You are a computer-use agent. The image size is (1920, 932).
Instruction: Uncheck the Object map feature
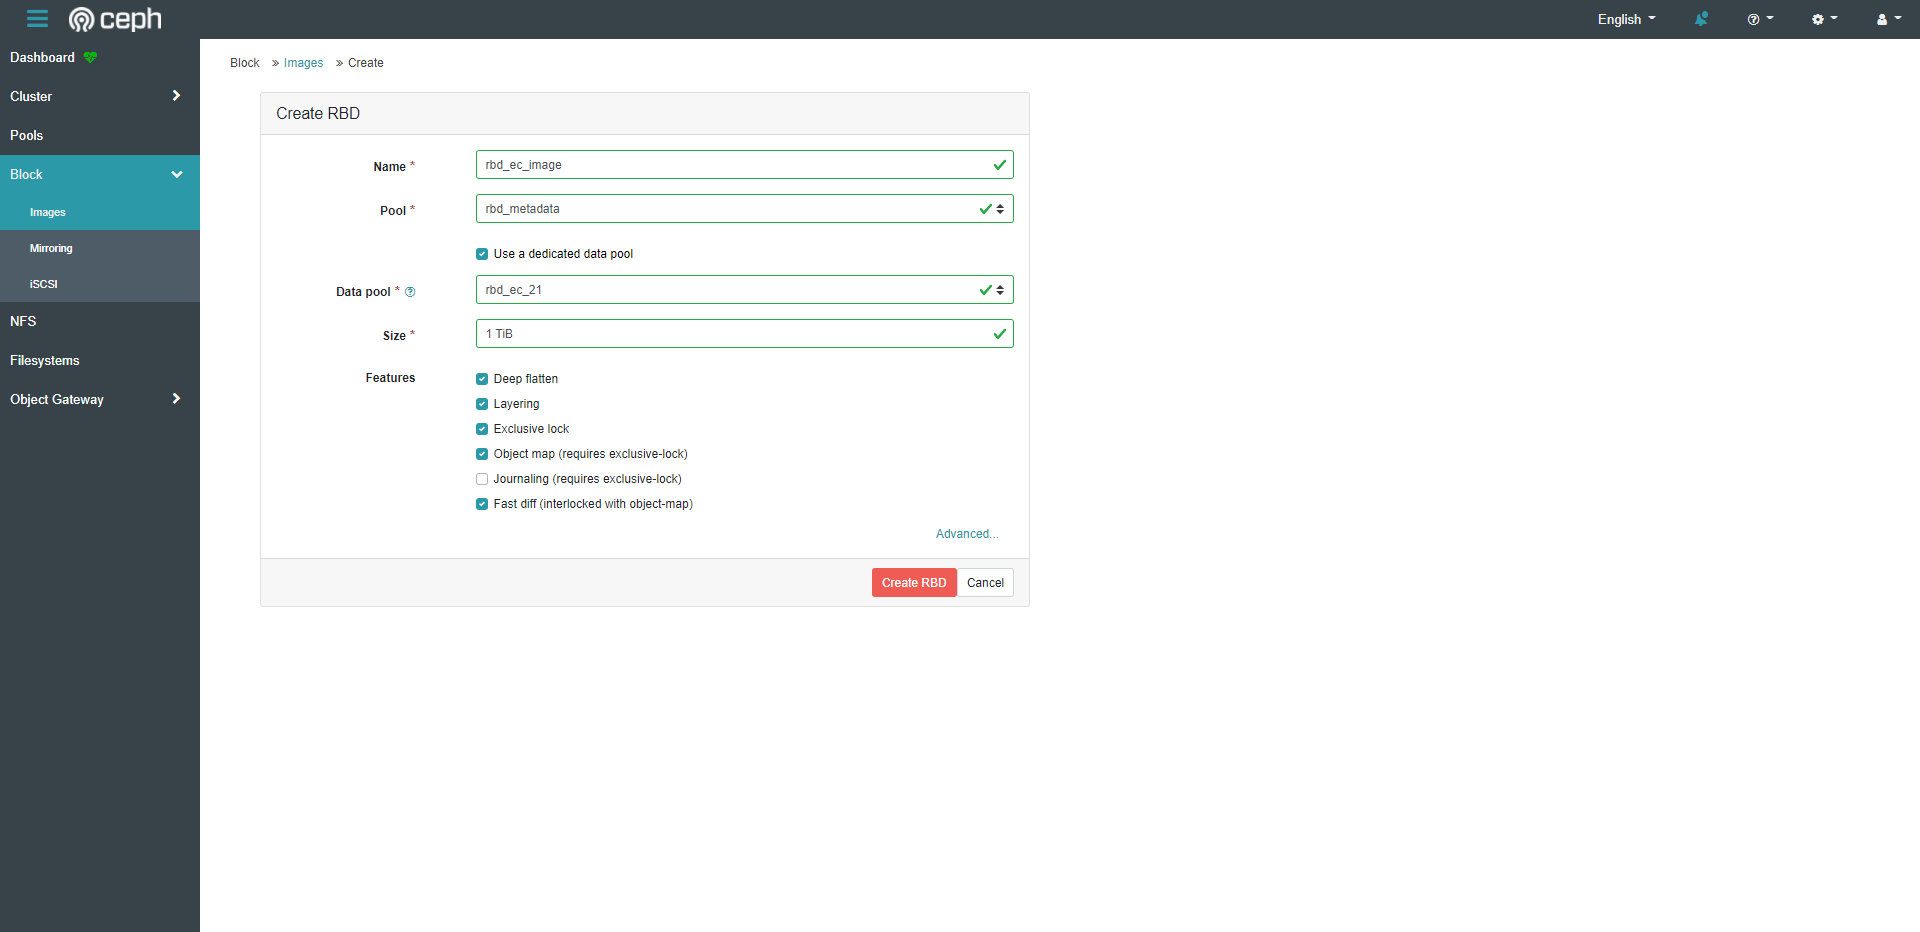pos(482,454)
